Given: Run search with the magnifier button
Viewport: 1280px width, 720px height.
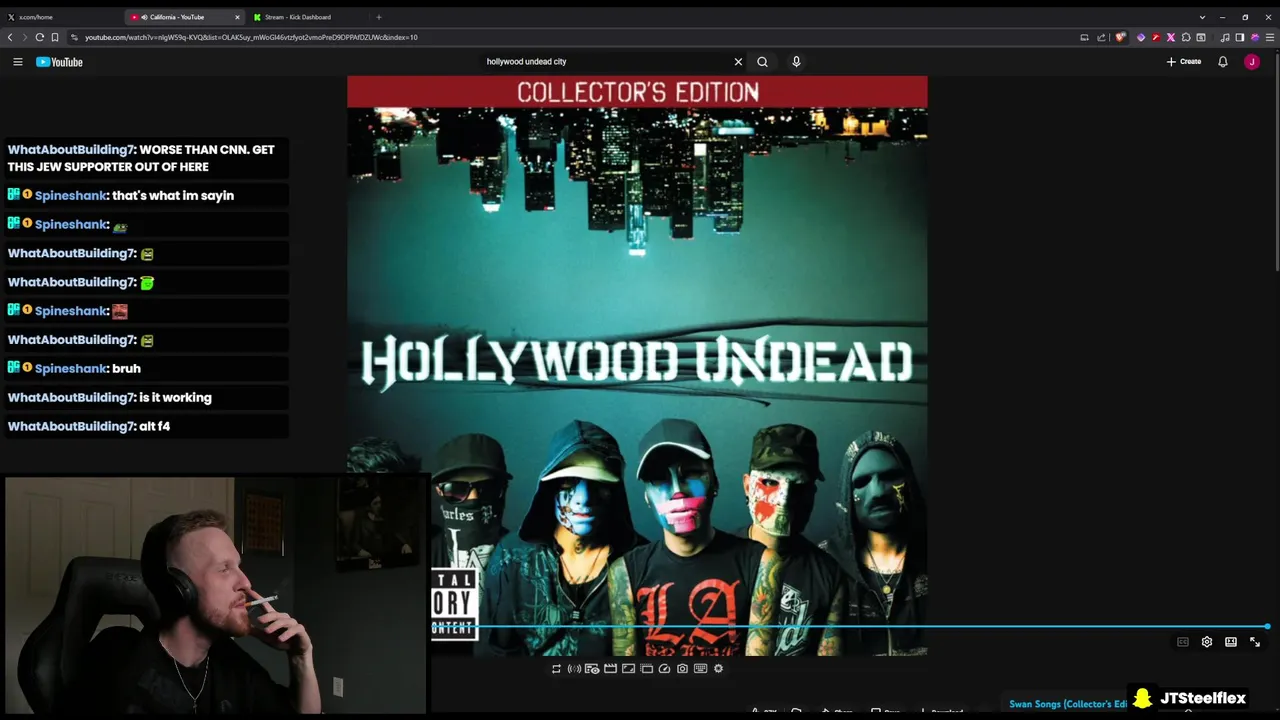Looking at the screenshot, I should click(762, 62).
